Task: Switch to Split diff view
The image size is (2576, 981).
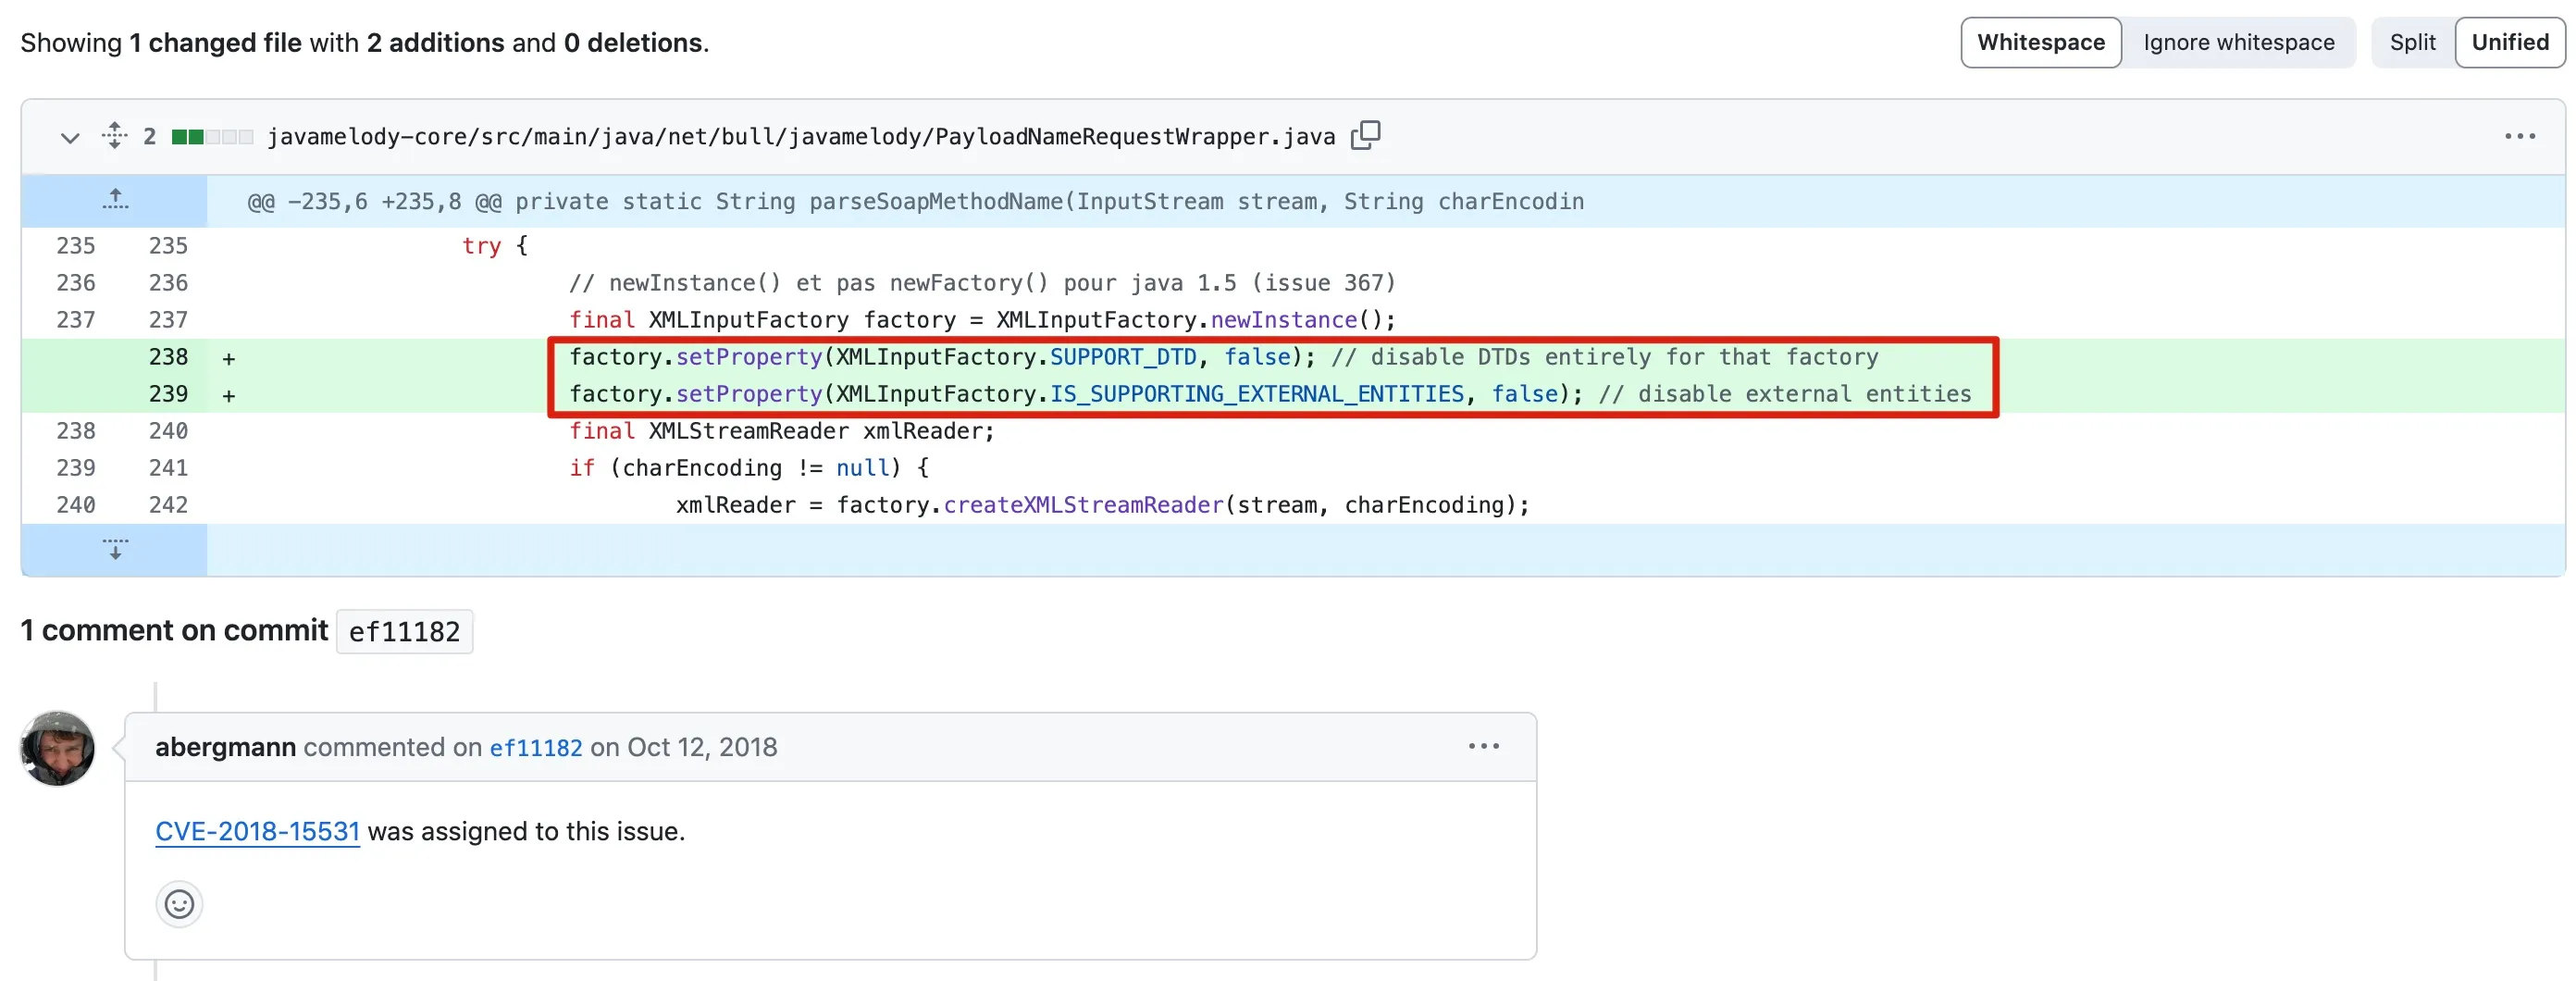Action: tap(2412, 43)
